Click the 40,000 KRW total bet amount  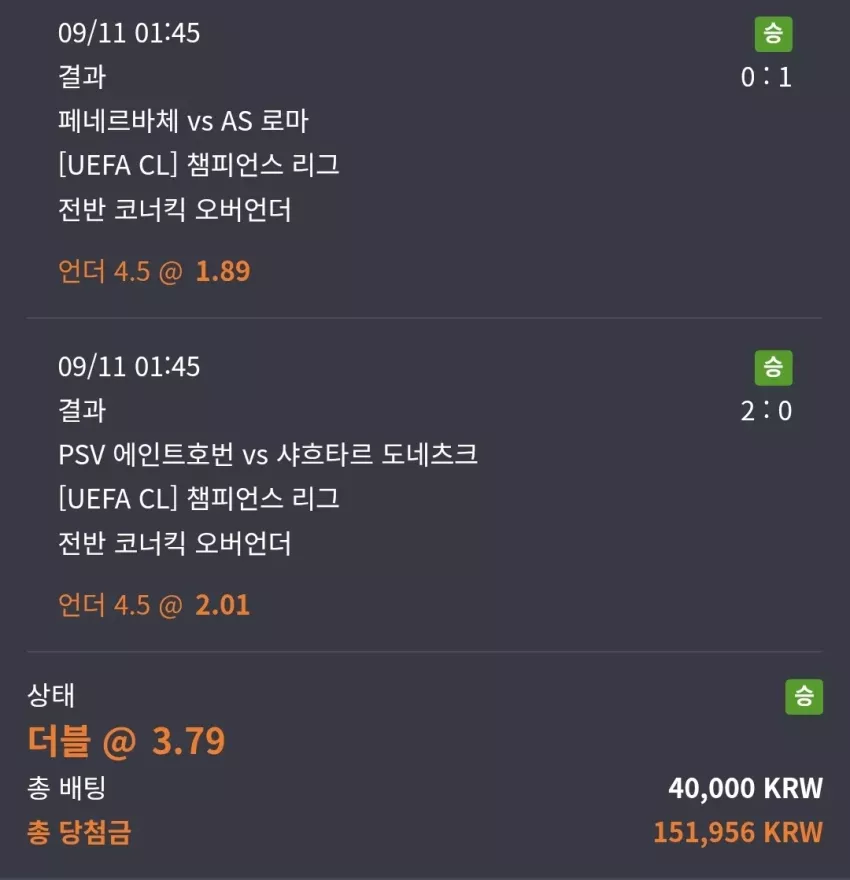pyautogui.click(x=746, y=787)
